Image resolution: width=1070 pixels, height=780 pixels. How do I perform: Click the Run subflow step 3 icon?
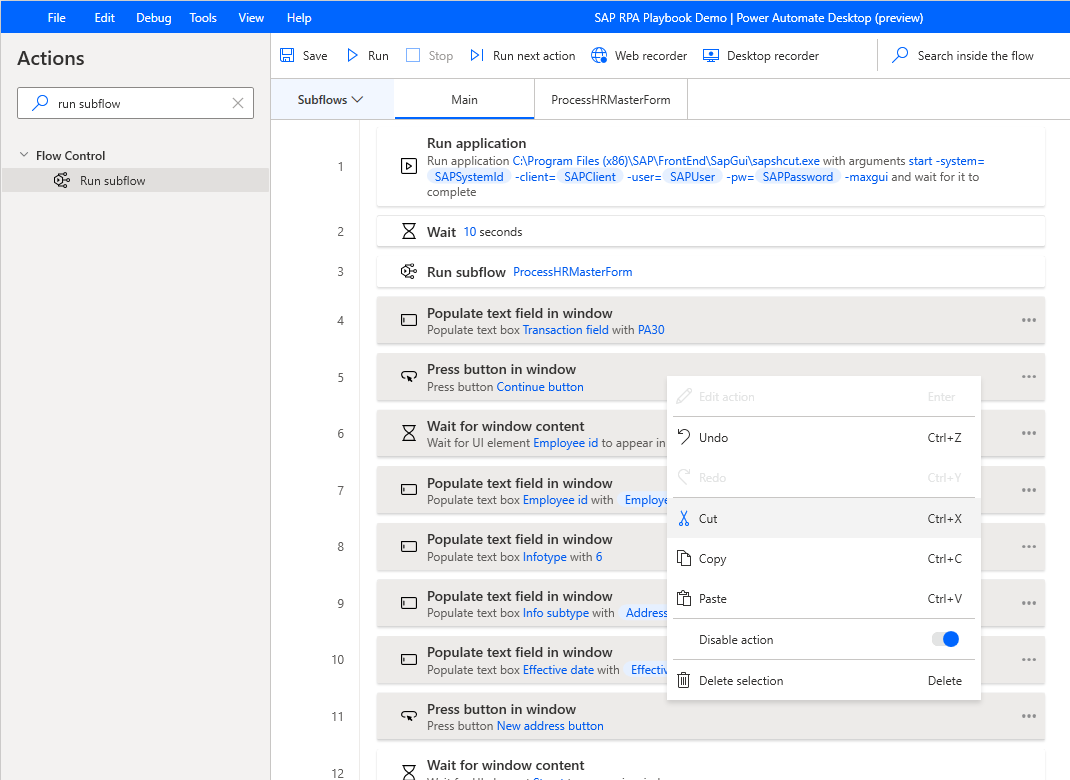pos(409,272)
